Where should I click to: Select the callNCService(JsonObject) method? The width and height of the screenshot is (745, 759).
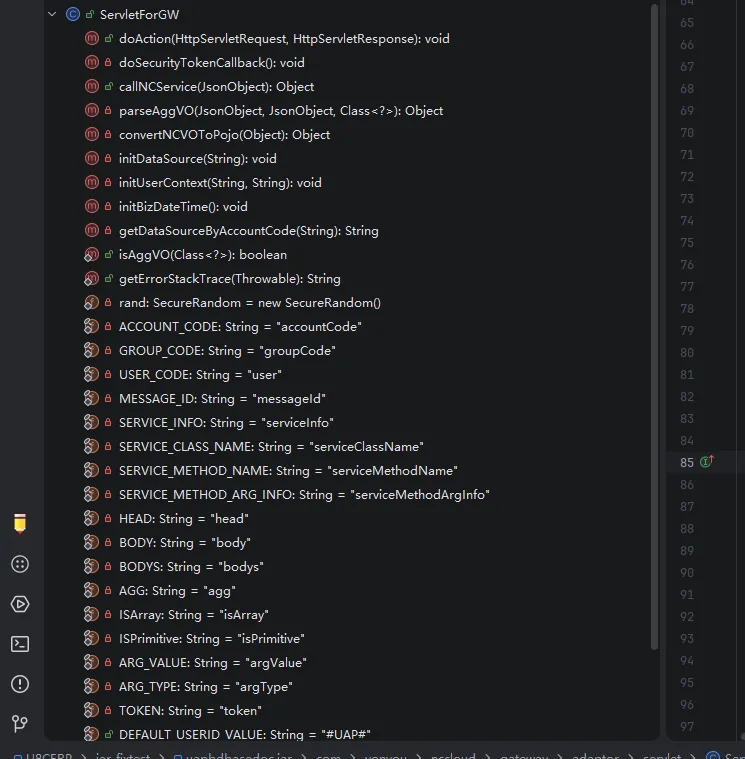coord(216,87)
